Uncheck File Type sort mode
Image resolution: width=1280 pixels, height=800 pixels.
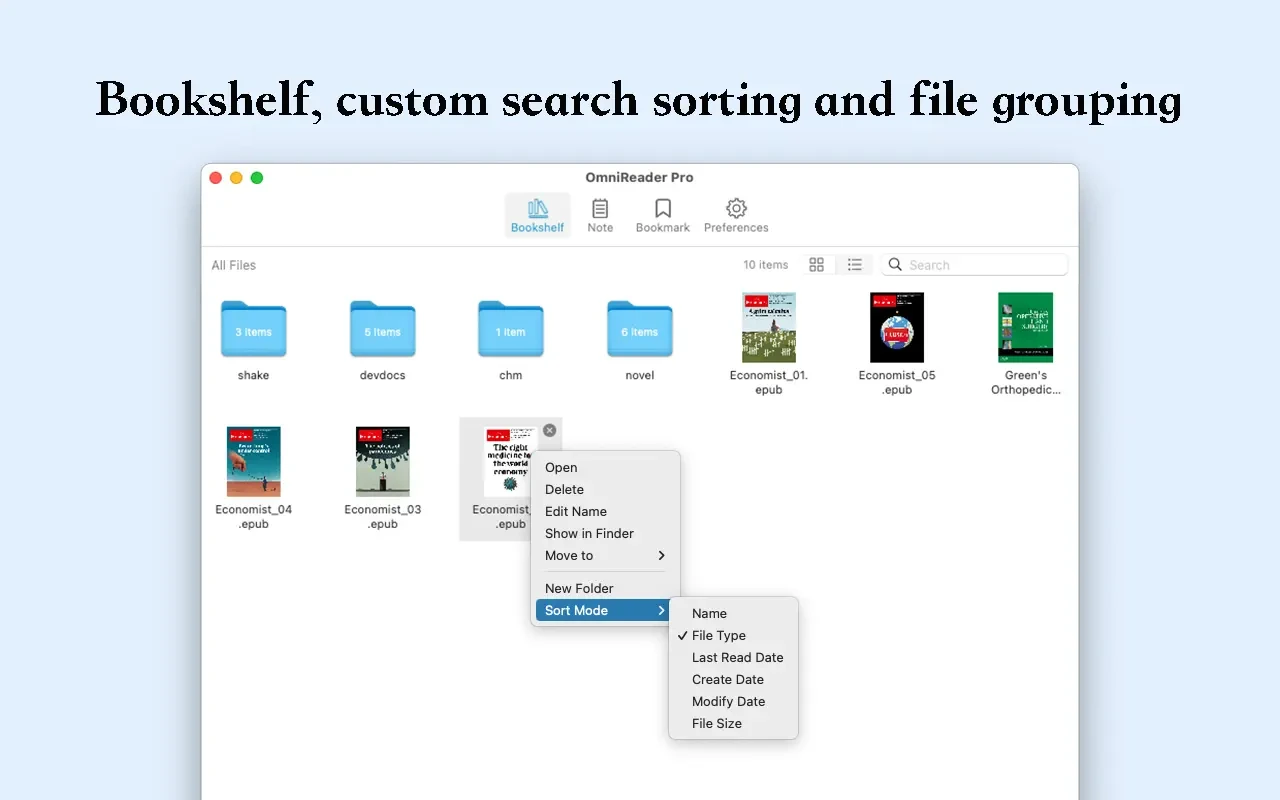[x=719, y=635]
